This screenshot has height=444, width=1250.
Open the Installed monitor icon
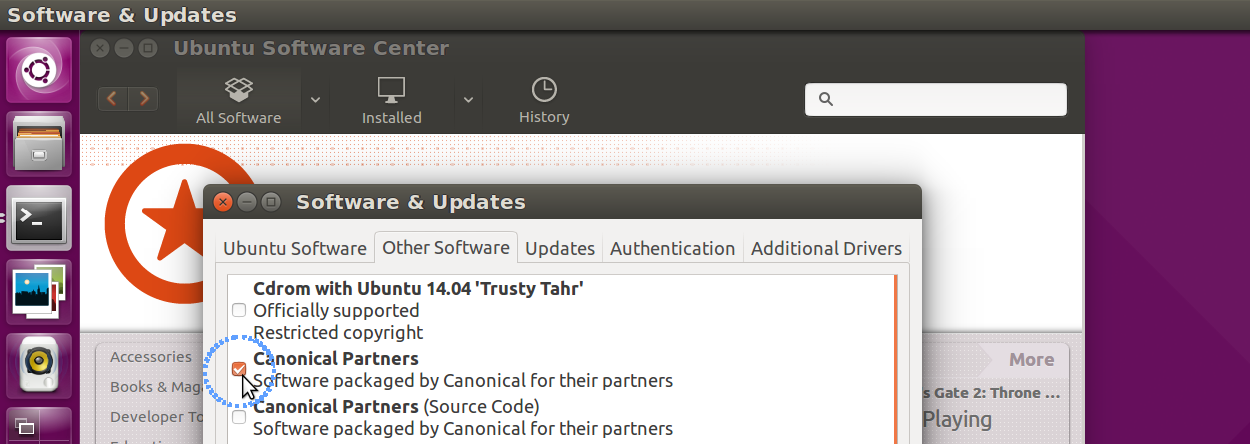coord(391,90)
